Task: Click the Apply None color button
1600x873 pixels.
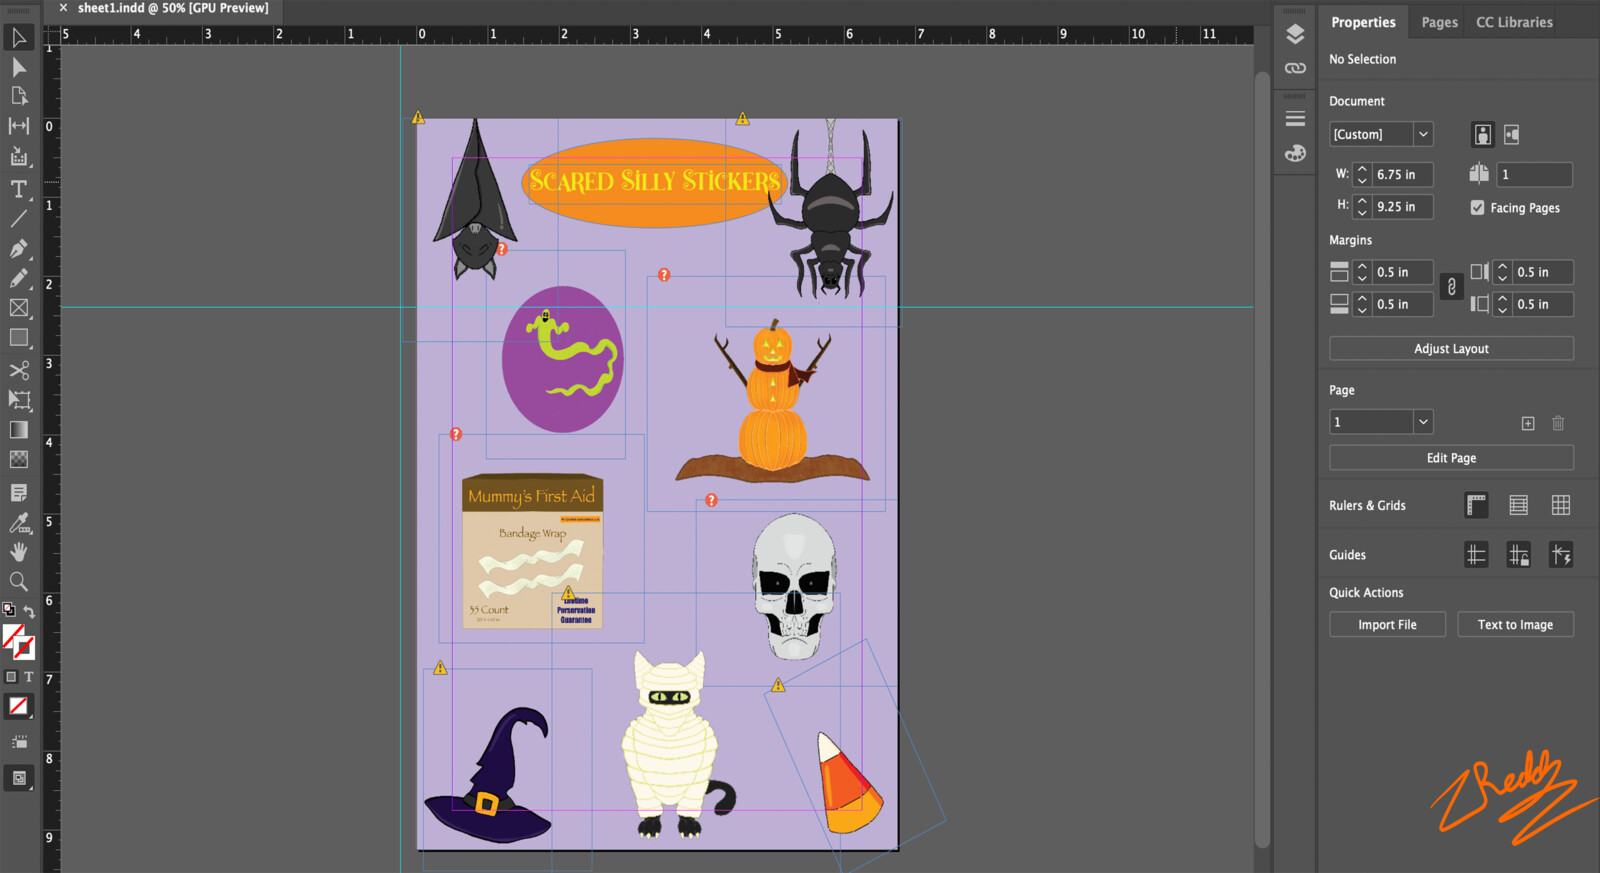Action: coord(18,707)
